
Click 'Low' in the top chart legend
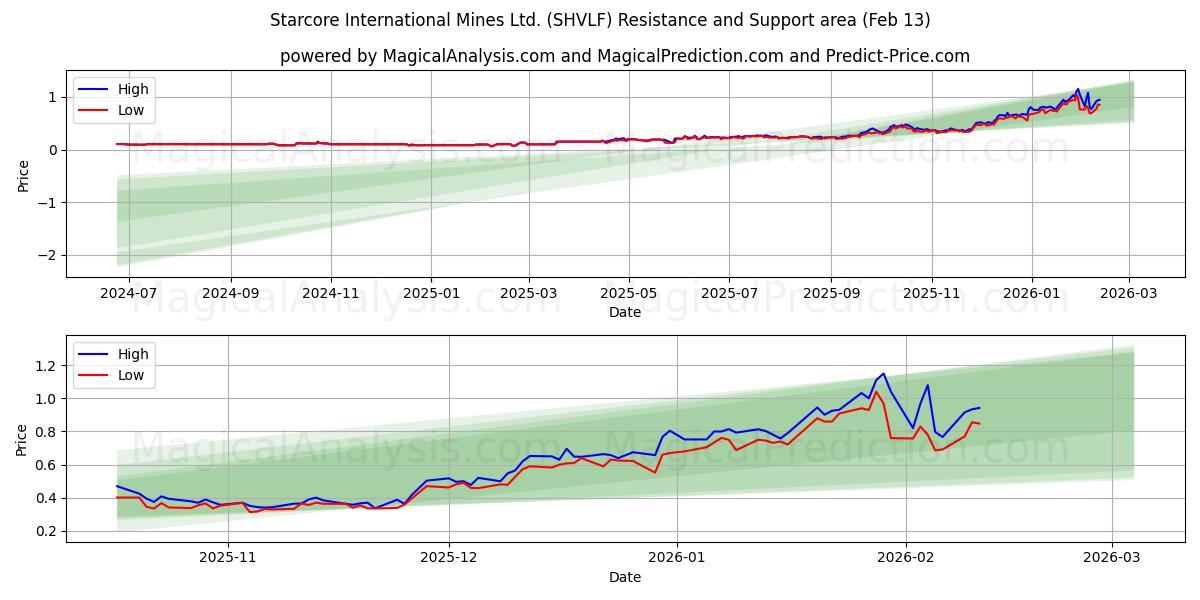pyautogui.click(x=131, y=110)
